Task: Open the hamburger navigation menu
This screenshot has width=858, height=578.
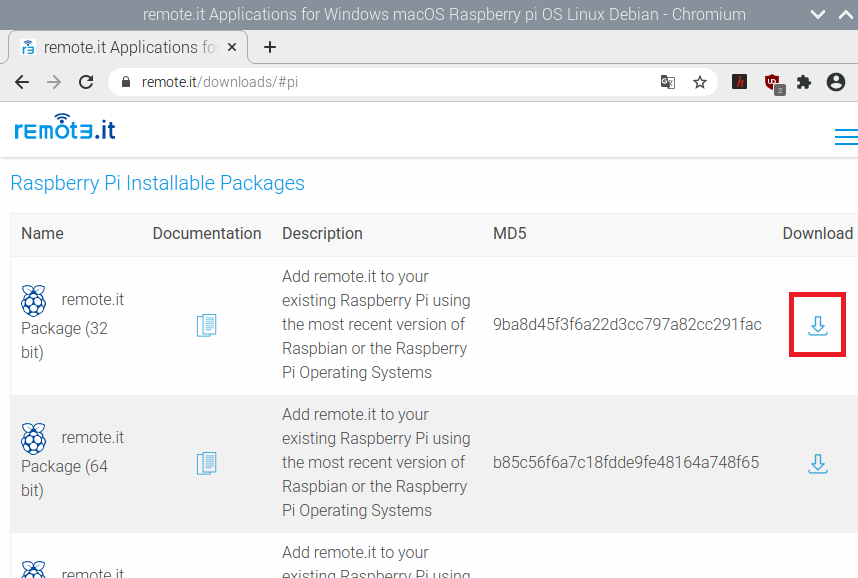Action: (846, 137)
